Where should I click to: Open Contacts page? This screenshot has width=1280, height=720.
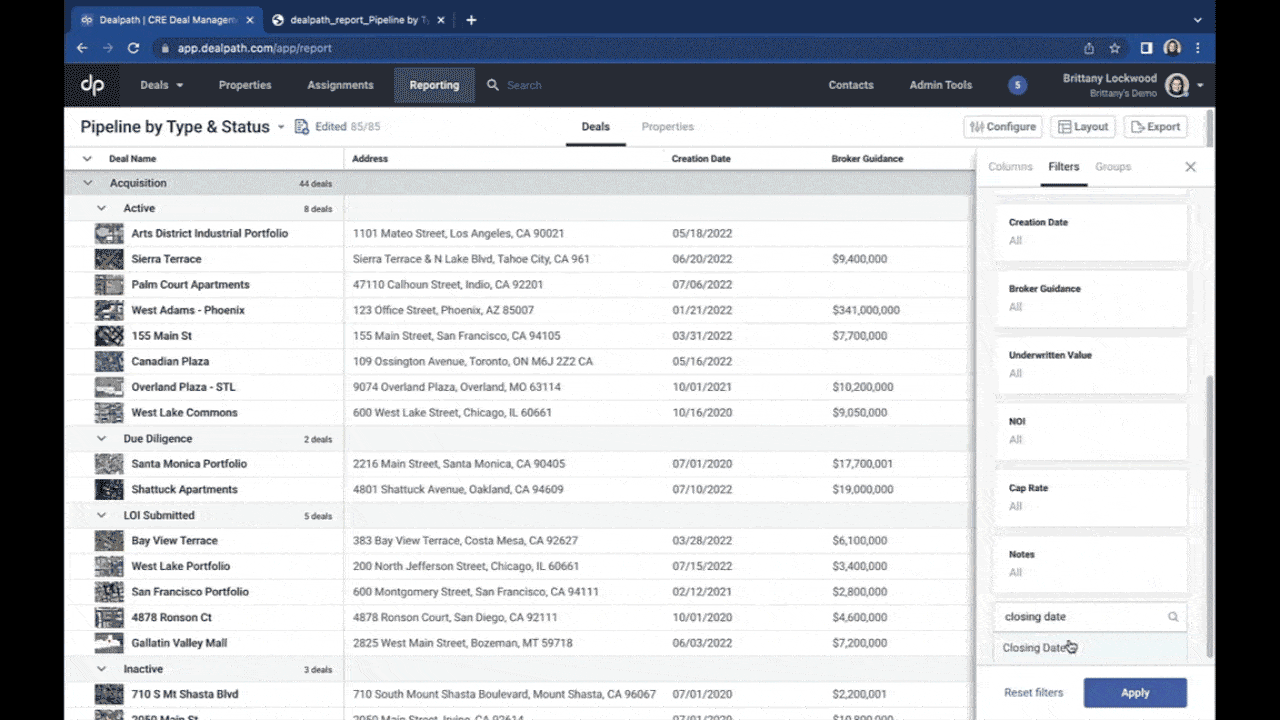(851, 85)
